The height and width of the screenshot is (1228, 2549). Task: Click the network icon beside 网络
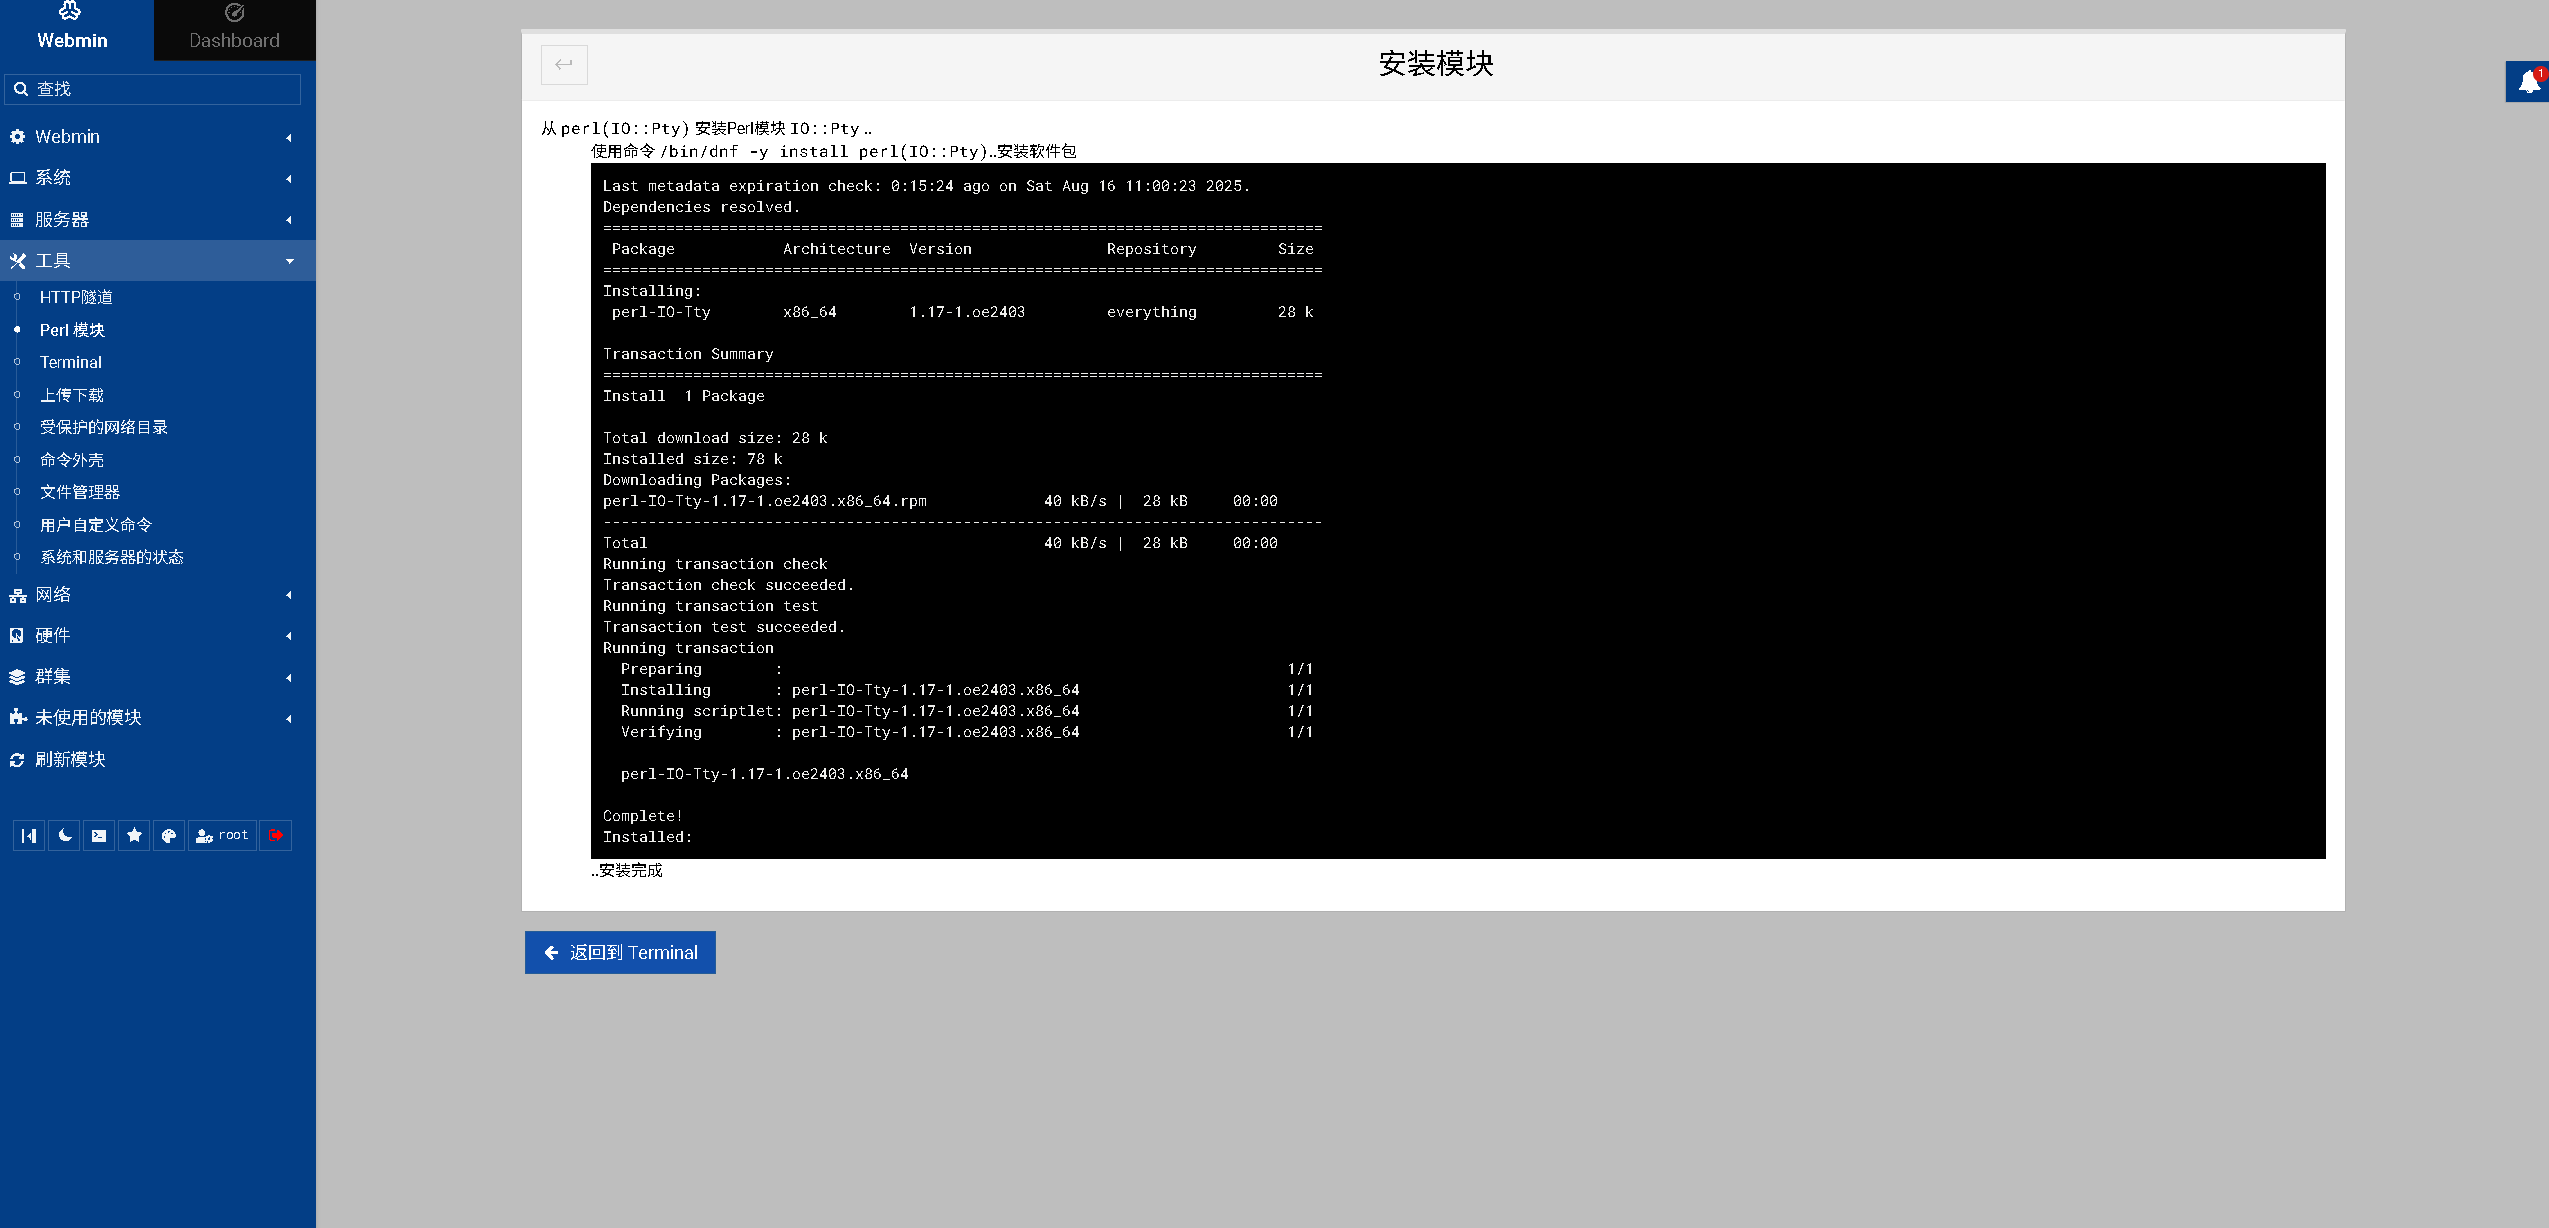(x=17, y=596)
